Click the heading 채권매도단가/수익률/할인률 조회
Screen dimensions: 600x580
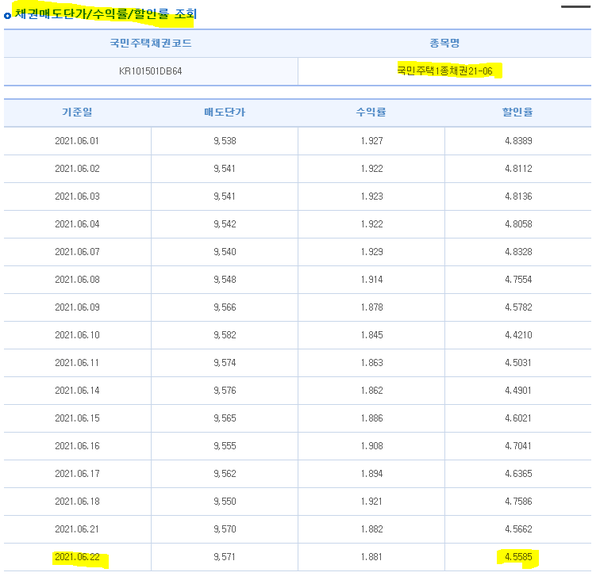pyautogui.click(x=106, y=14)
